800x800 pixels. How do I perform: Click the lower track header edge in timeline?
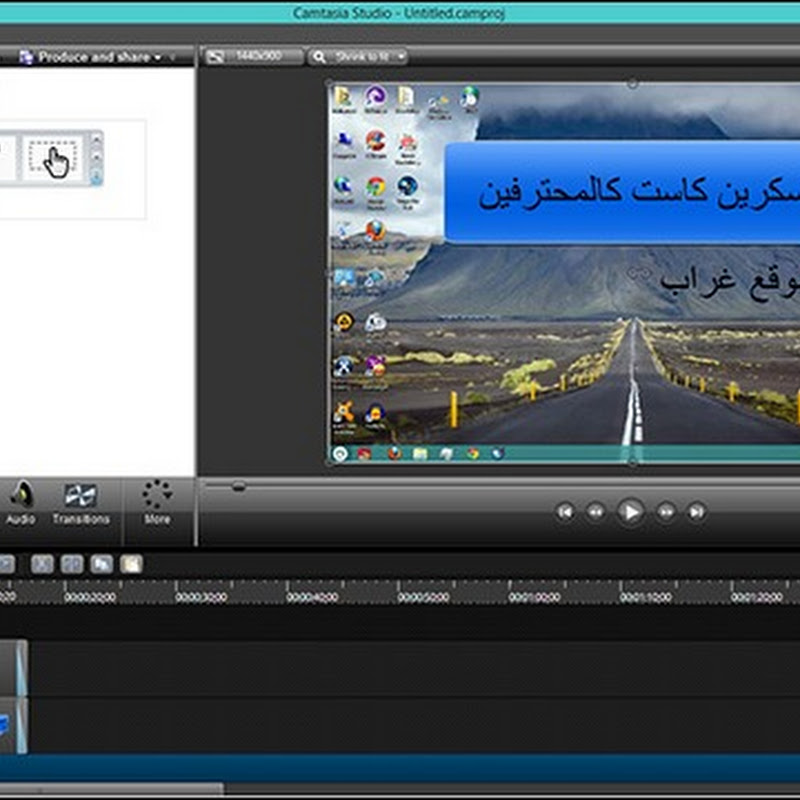pos(21,726)
